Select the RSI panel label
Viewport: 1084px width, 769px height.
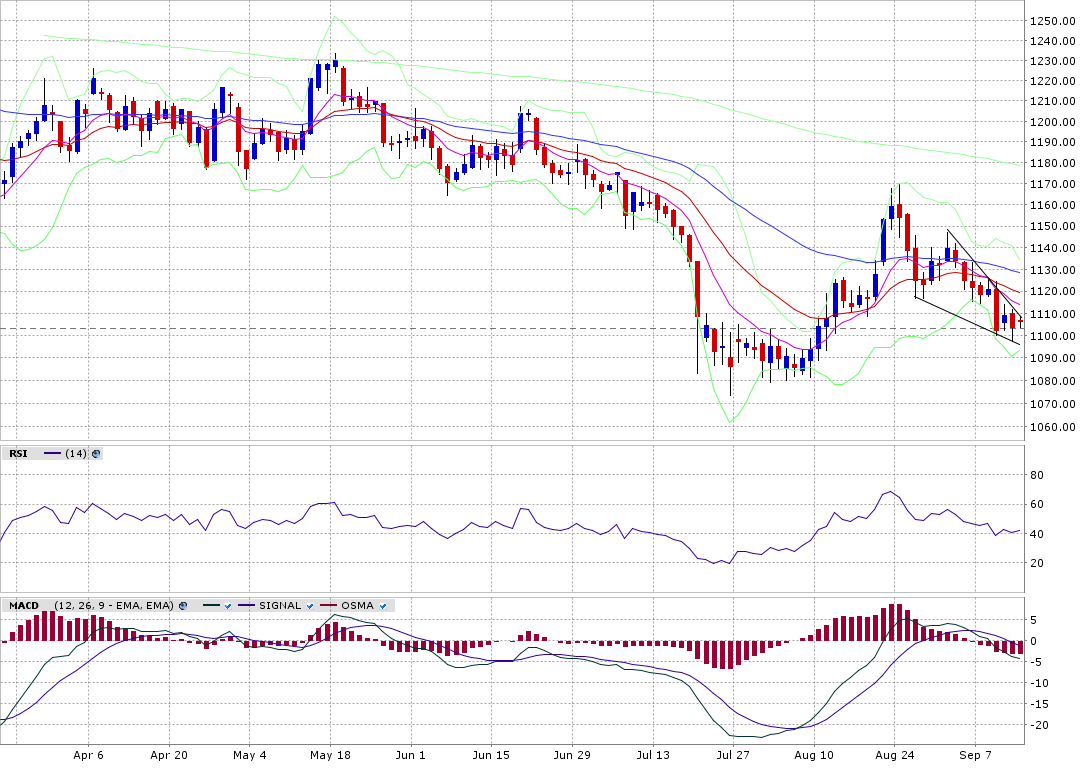(x=18, y=454)
